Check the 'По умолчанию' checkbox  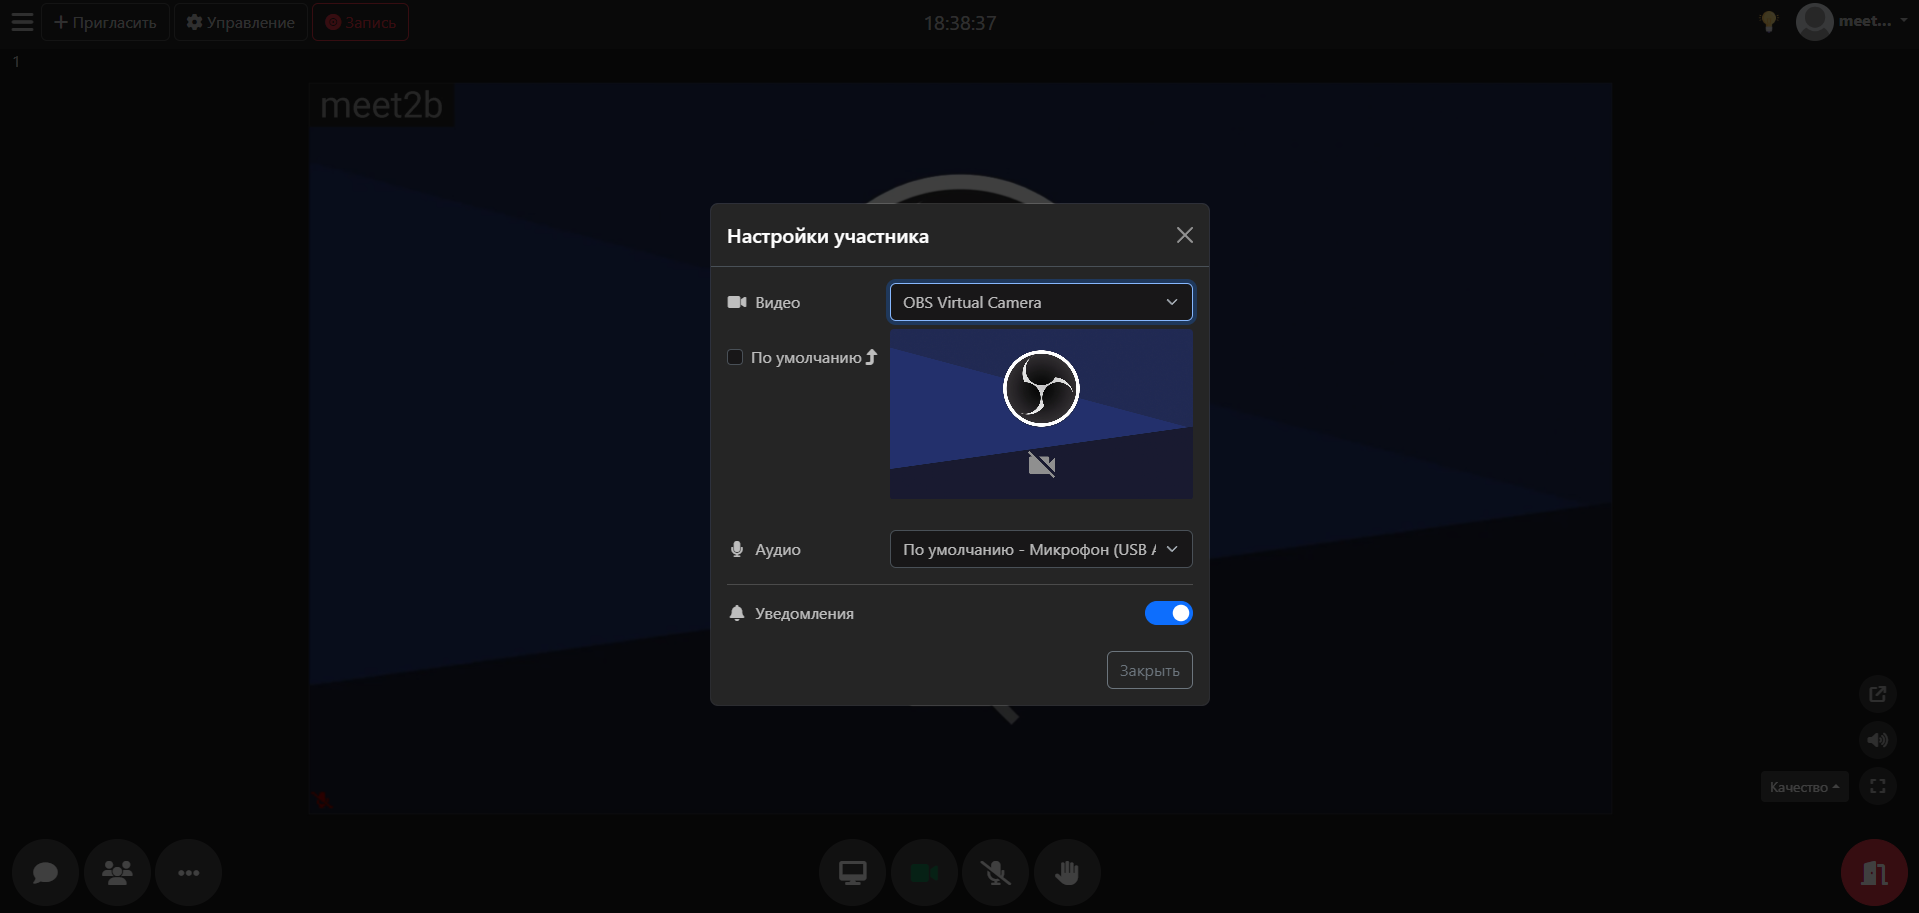(x=735, y=357)
